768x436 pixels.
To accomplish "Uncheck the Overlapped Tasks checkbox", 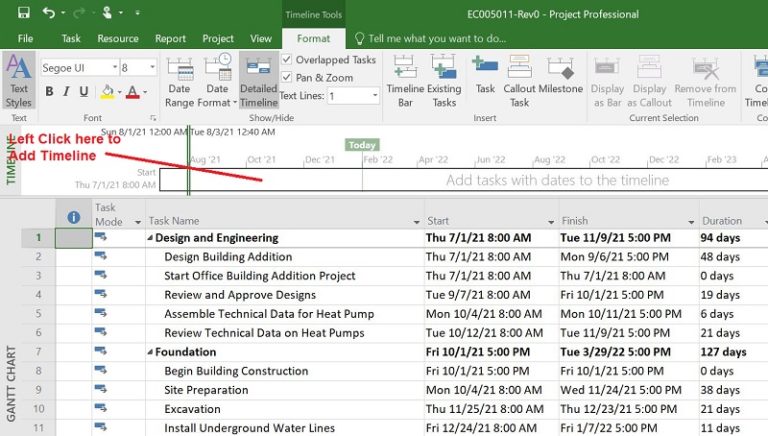I will pos(287,60).
